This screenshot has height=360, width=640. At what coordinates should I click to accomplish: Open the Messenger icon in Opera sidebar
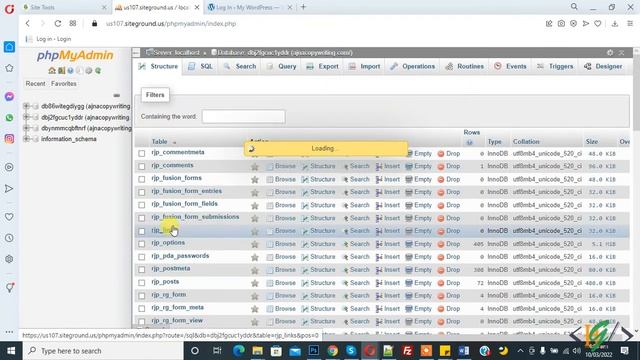(x=9, y=96)
